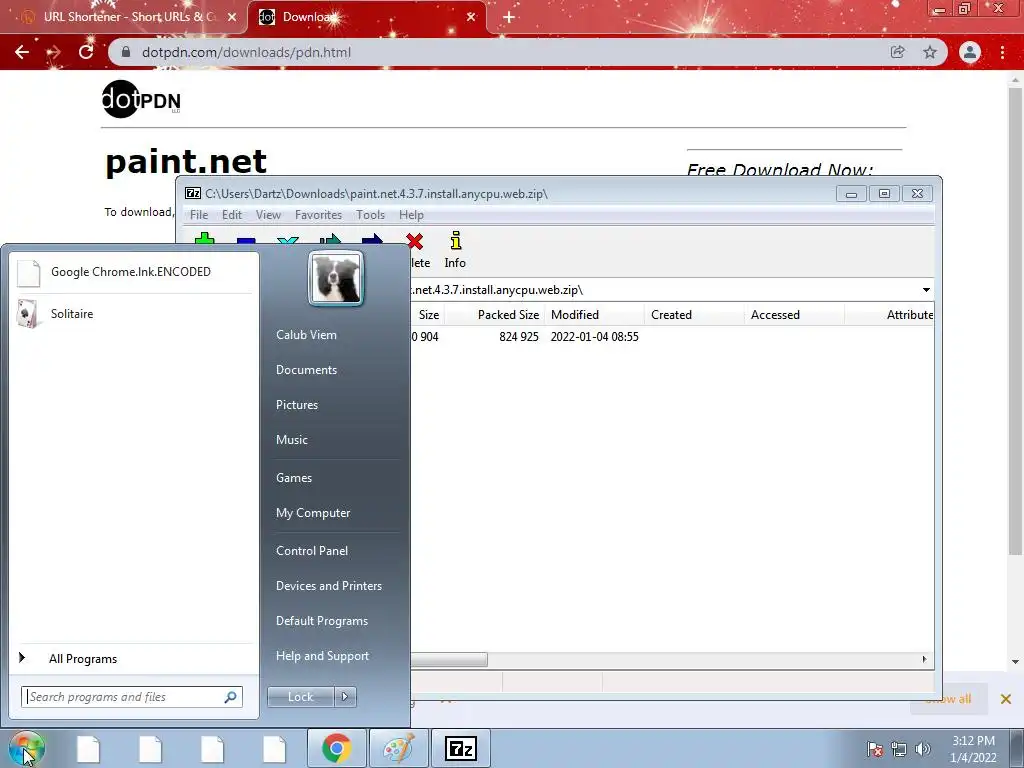Click the 7-Zip Info toolbar icon
1024x768 pixels.
pyautogui.click(x=455, y=250)
